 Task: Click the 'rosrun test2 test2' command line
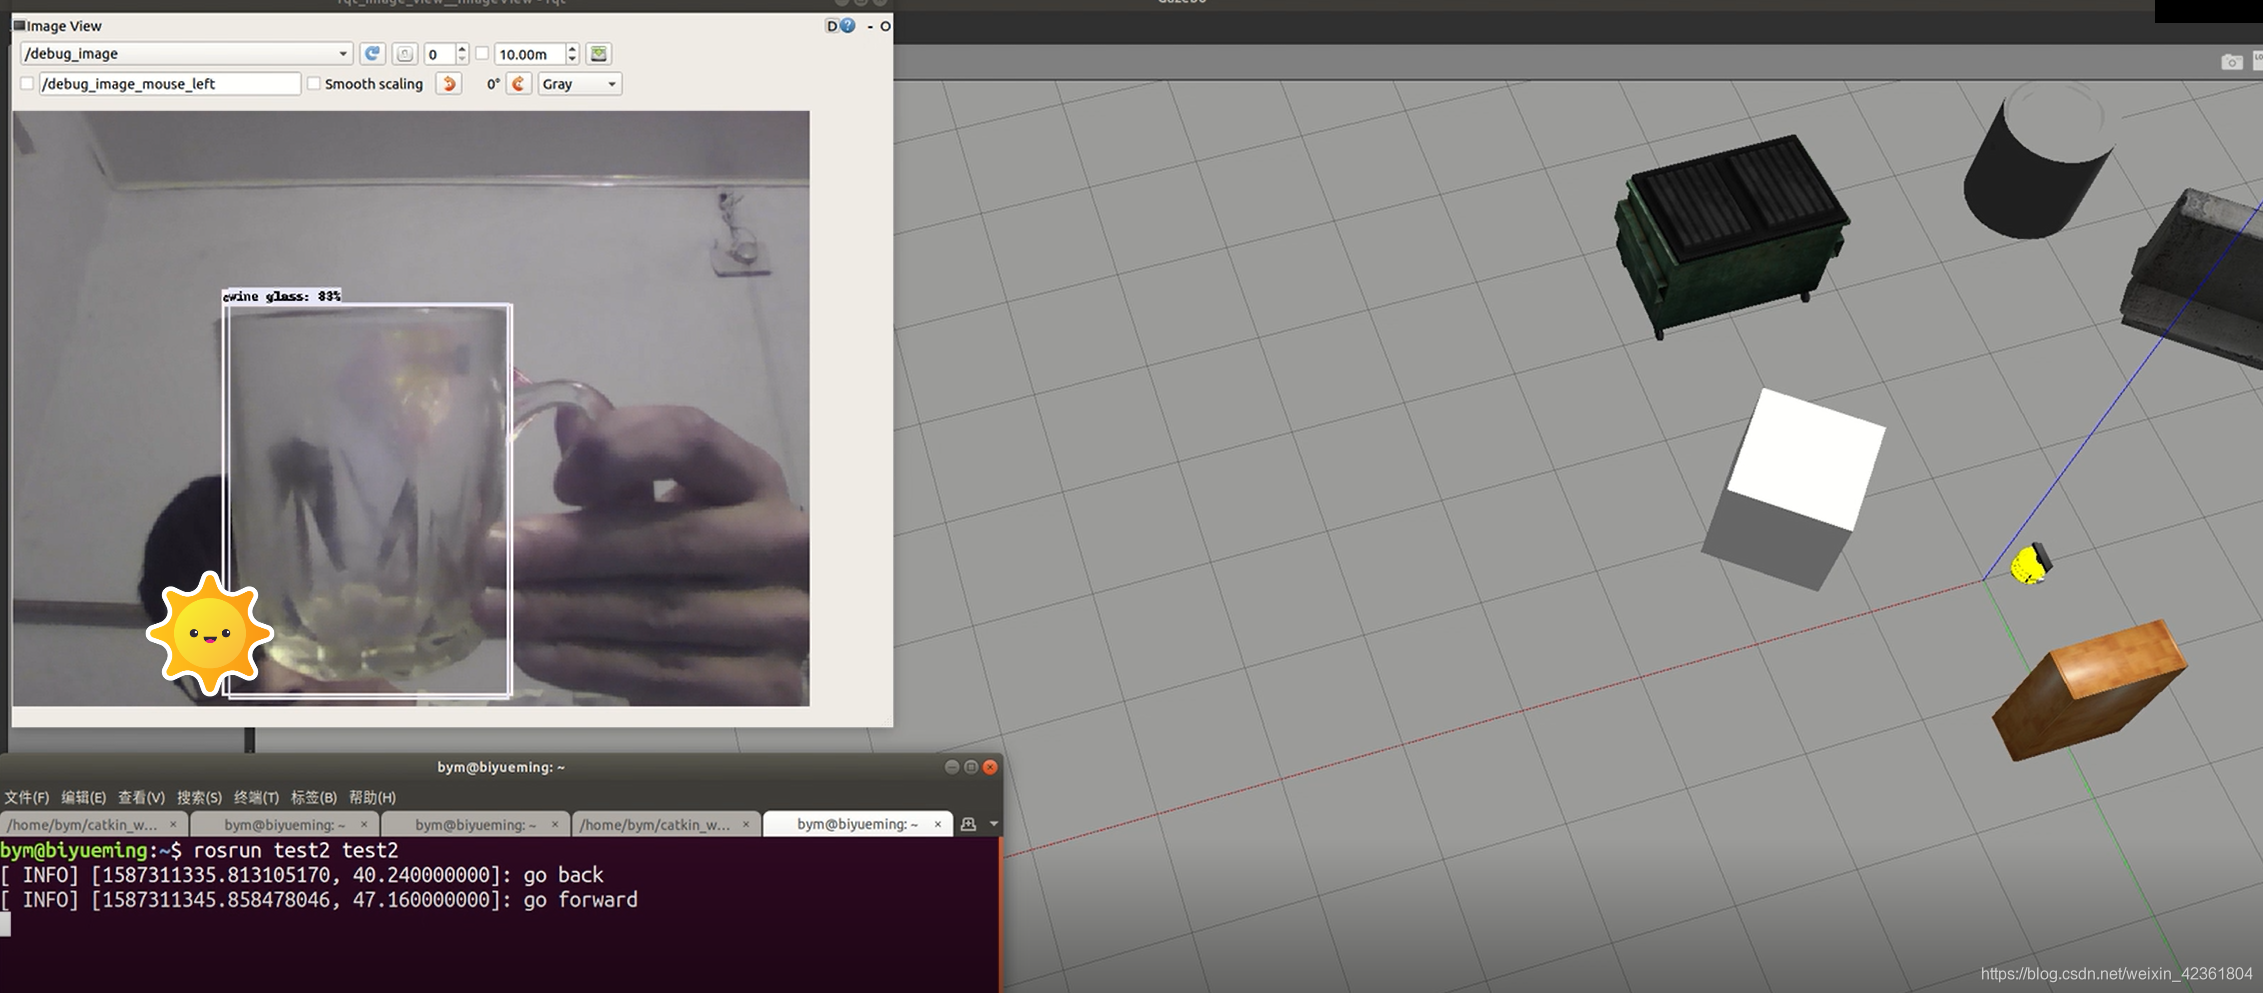tap(295, 850)
